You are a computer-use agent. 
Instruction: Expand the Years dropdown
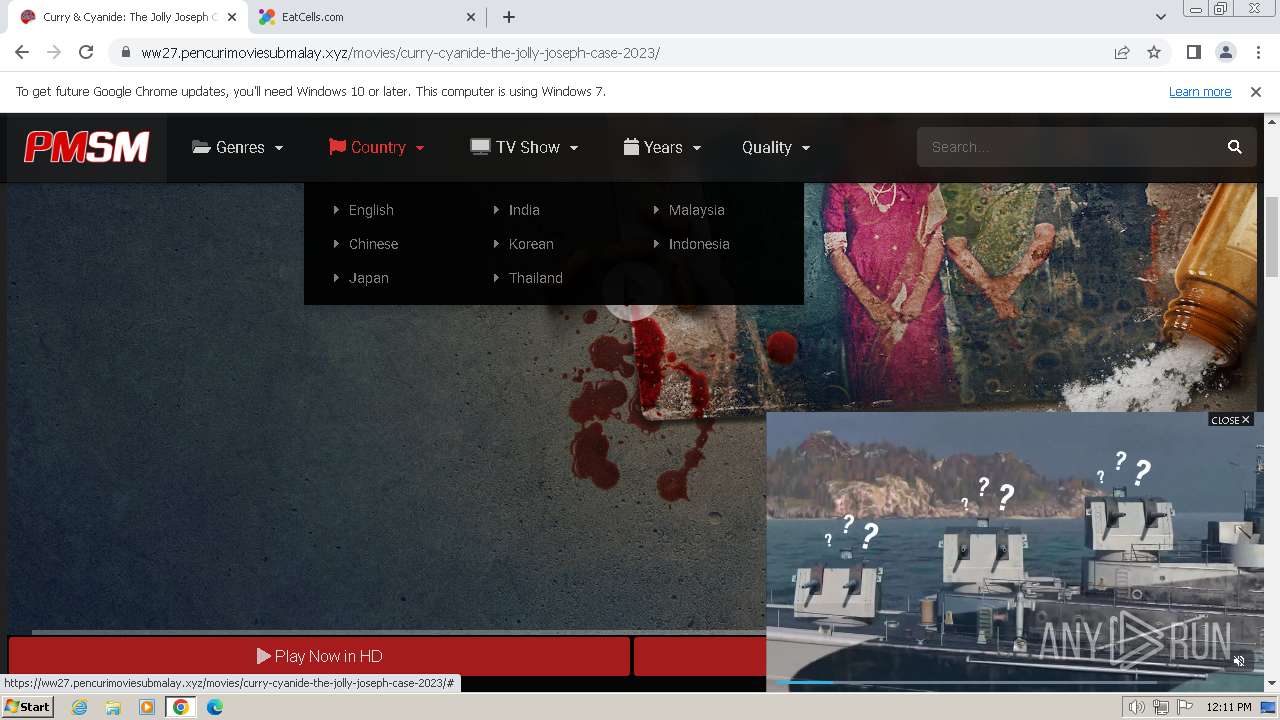point(662,147)
